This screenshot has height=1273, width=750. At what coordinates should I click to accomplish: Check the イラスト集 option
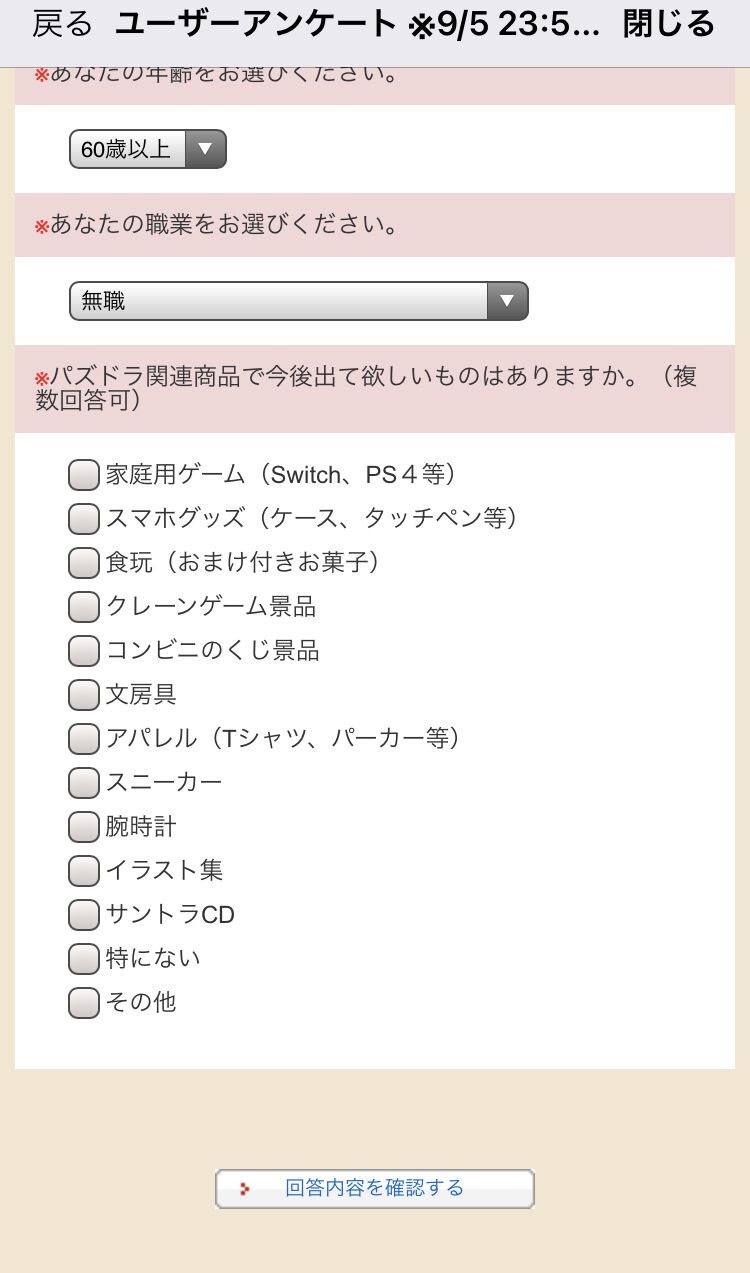pyautogui.click(x=84, y=871)
